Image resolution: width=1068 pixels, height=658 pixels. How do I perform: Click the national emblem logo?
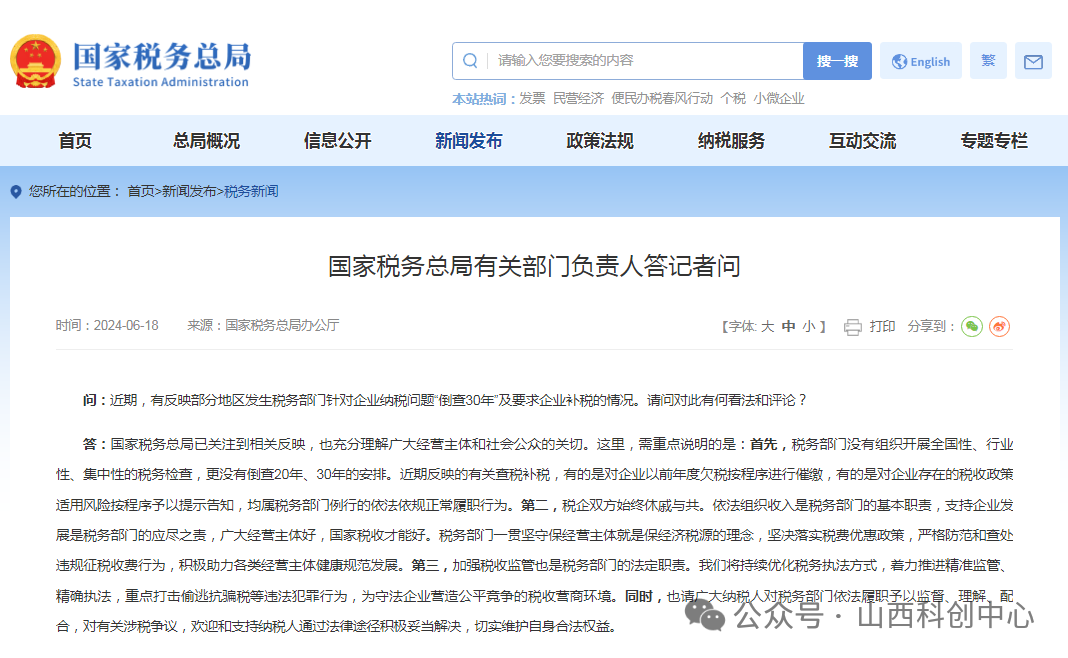pos(37,60)
